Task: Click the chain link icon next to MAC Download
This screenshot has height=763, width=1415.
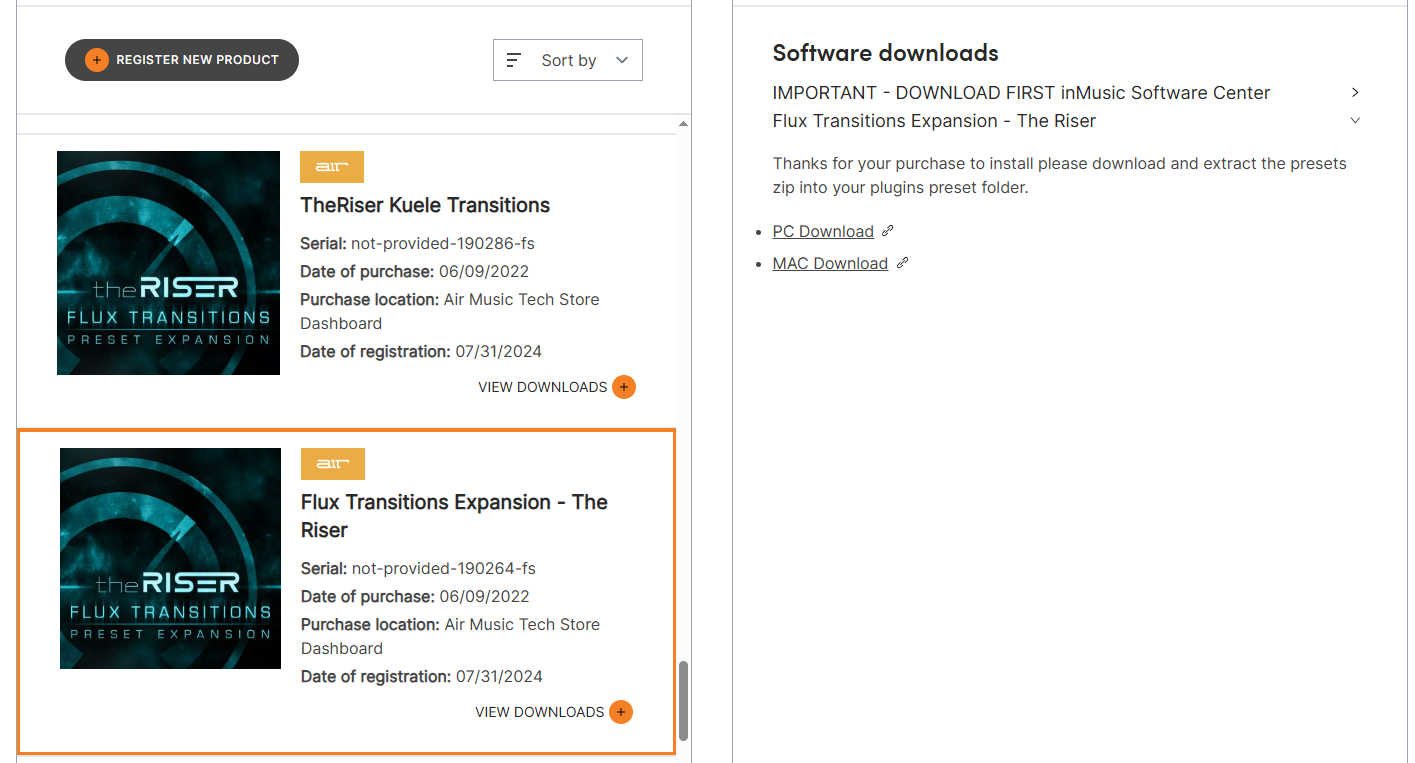Action: click(x=902, y=263)
